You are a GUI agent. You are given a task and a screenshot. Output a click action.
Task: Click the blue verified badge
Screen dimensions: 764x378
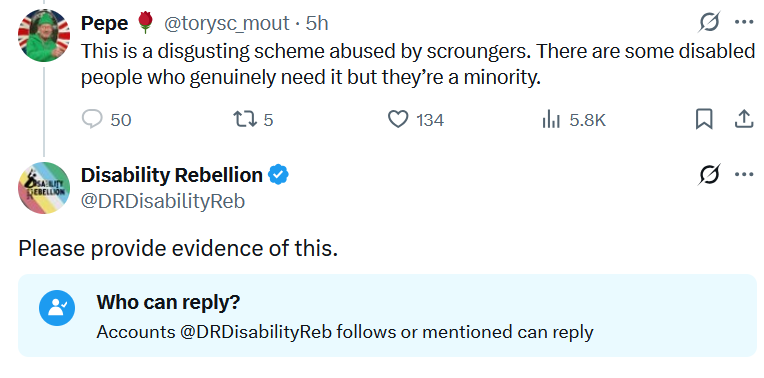(x=278, y=175)
